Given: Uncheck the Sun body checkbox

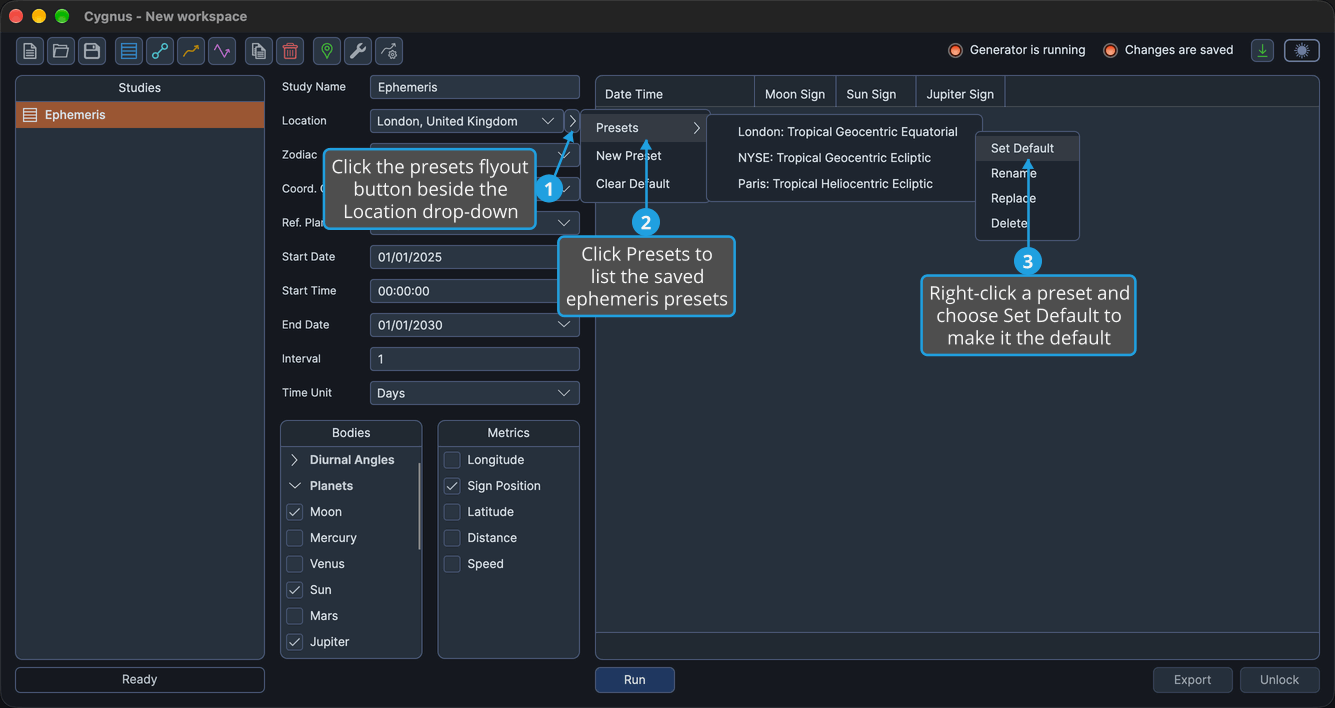Looking at the screenshot, I should 295,590.
